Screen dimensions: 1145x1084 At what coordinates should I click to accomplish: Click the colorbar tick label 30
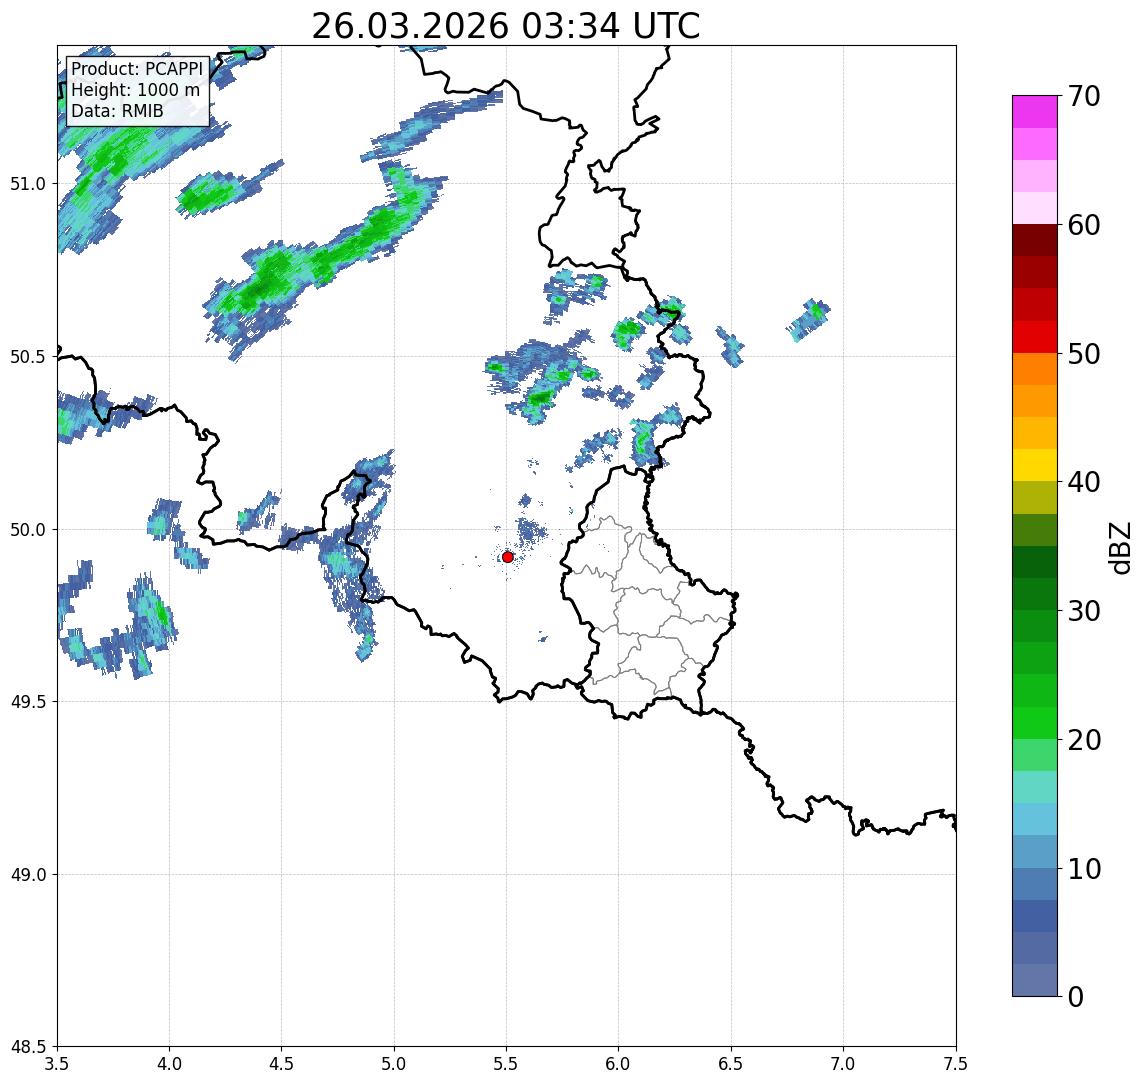pos(1084,611)
